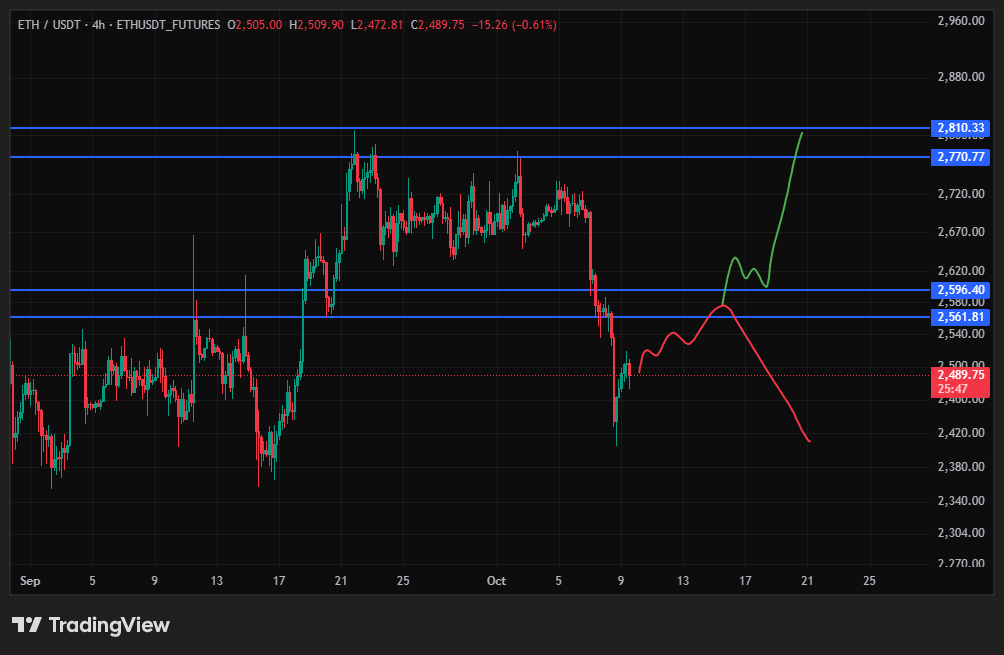Image resolution: width=1004 pixels, height=655 pixels.
Task: Click the red current price label 2,489.75
Action: tap(960, 375)
